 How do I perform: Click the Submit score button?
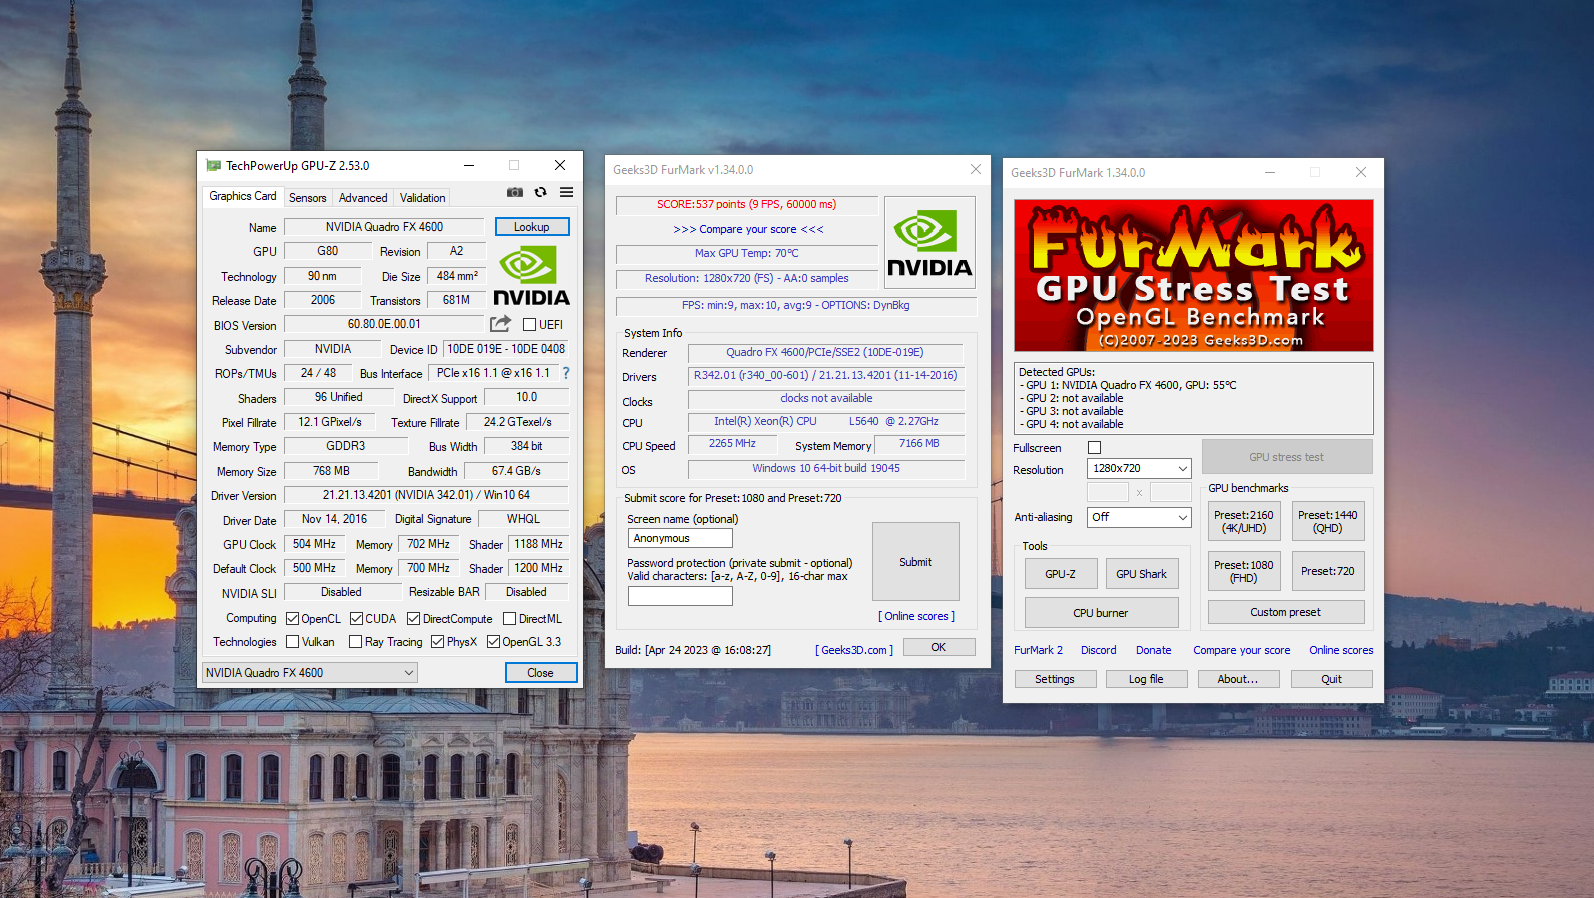point(916,562)
